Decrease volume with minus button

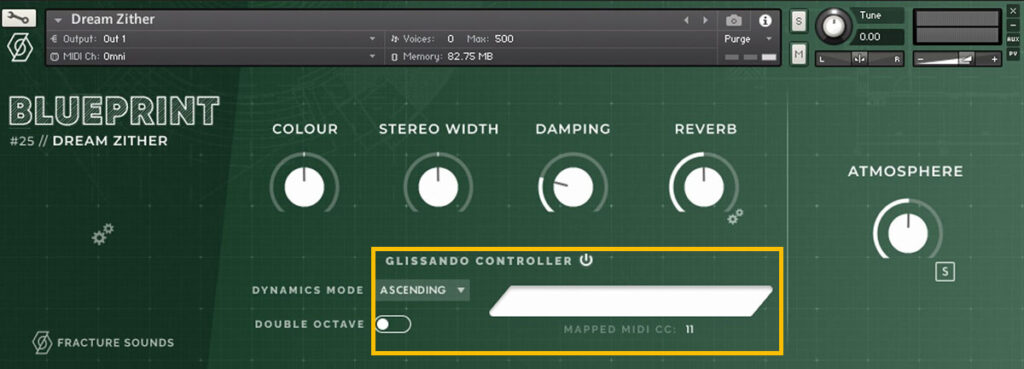click(920, 59)
